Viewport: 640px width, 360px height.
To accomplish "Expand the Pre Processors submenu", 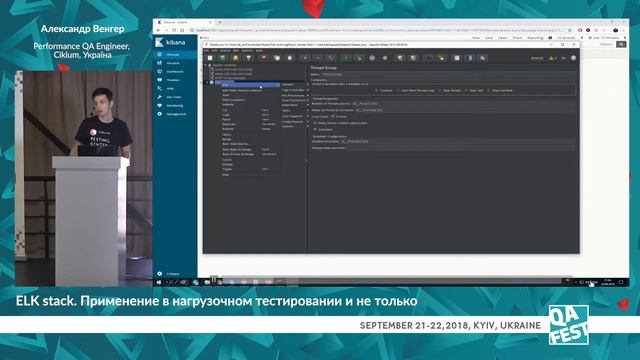I will pyautogui.click(x=294, y=95).
